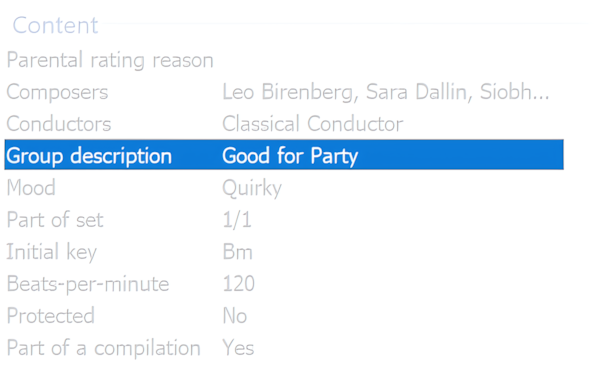Select the highlighted Group description row
The height and width of the screenshot is (366, 596).
tap(284, 155)
